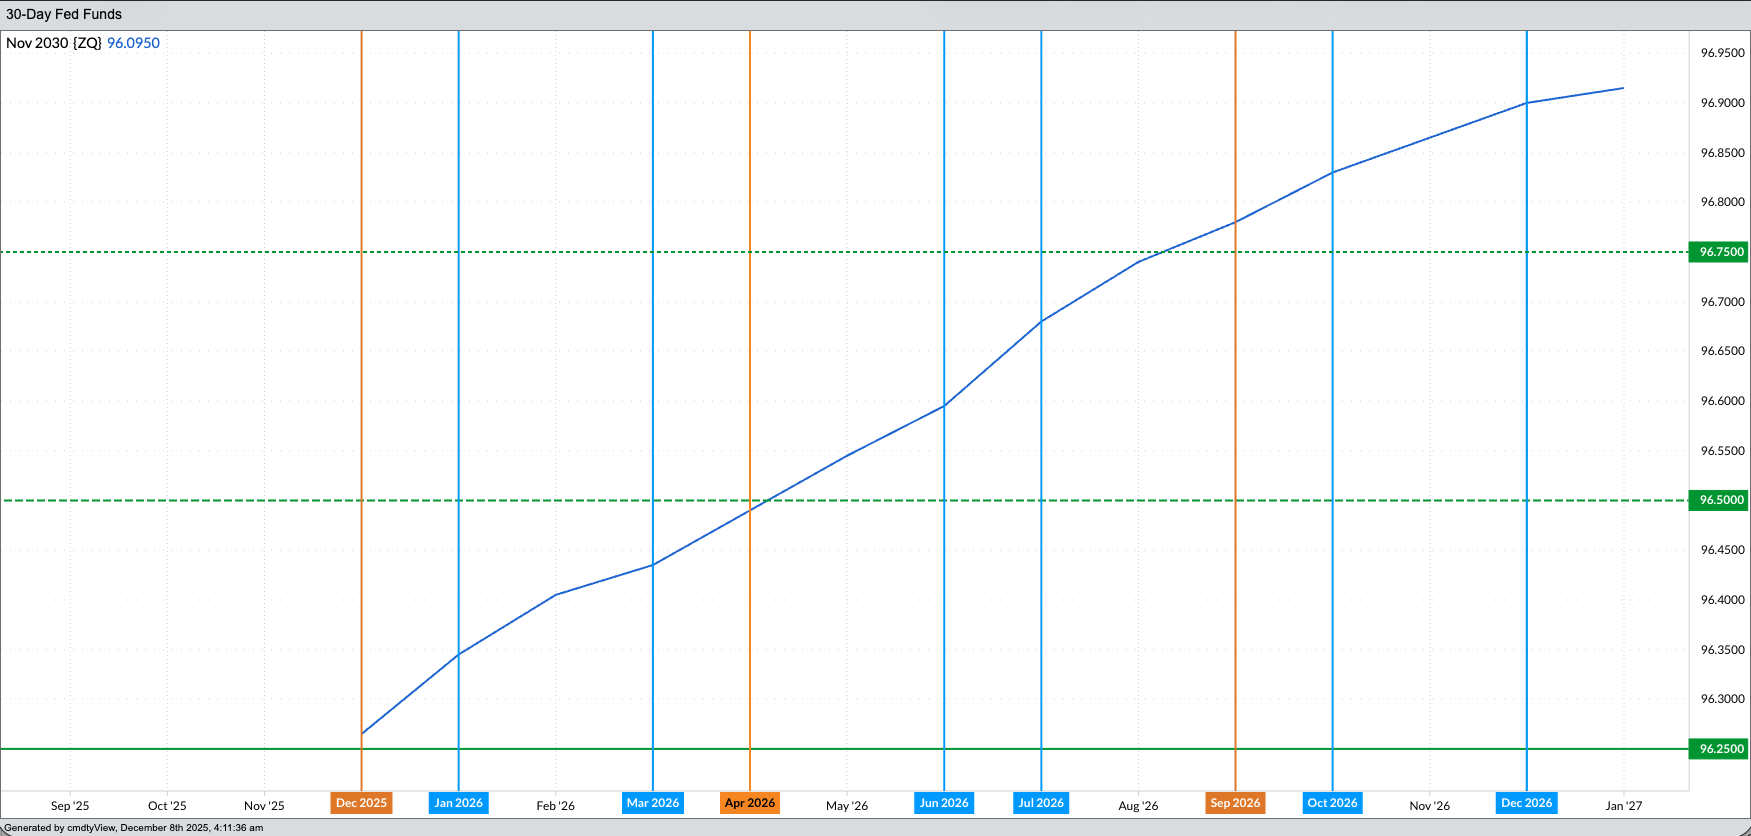Select the blue Jan 2026 date marker

(x=458, y=803)
